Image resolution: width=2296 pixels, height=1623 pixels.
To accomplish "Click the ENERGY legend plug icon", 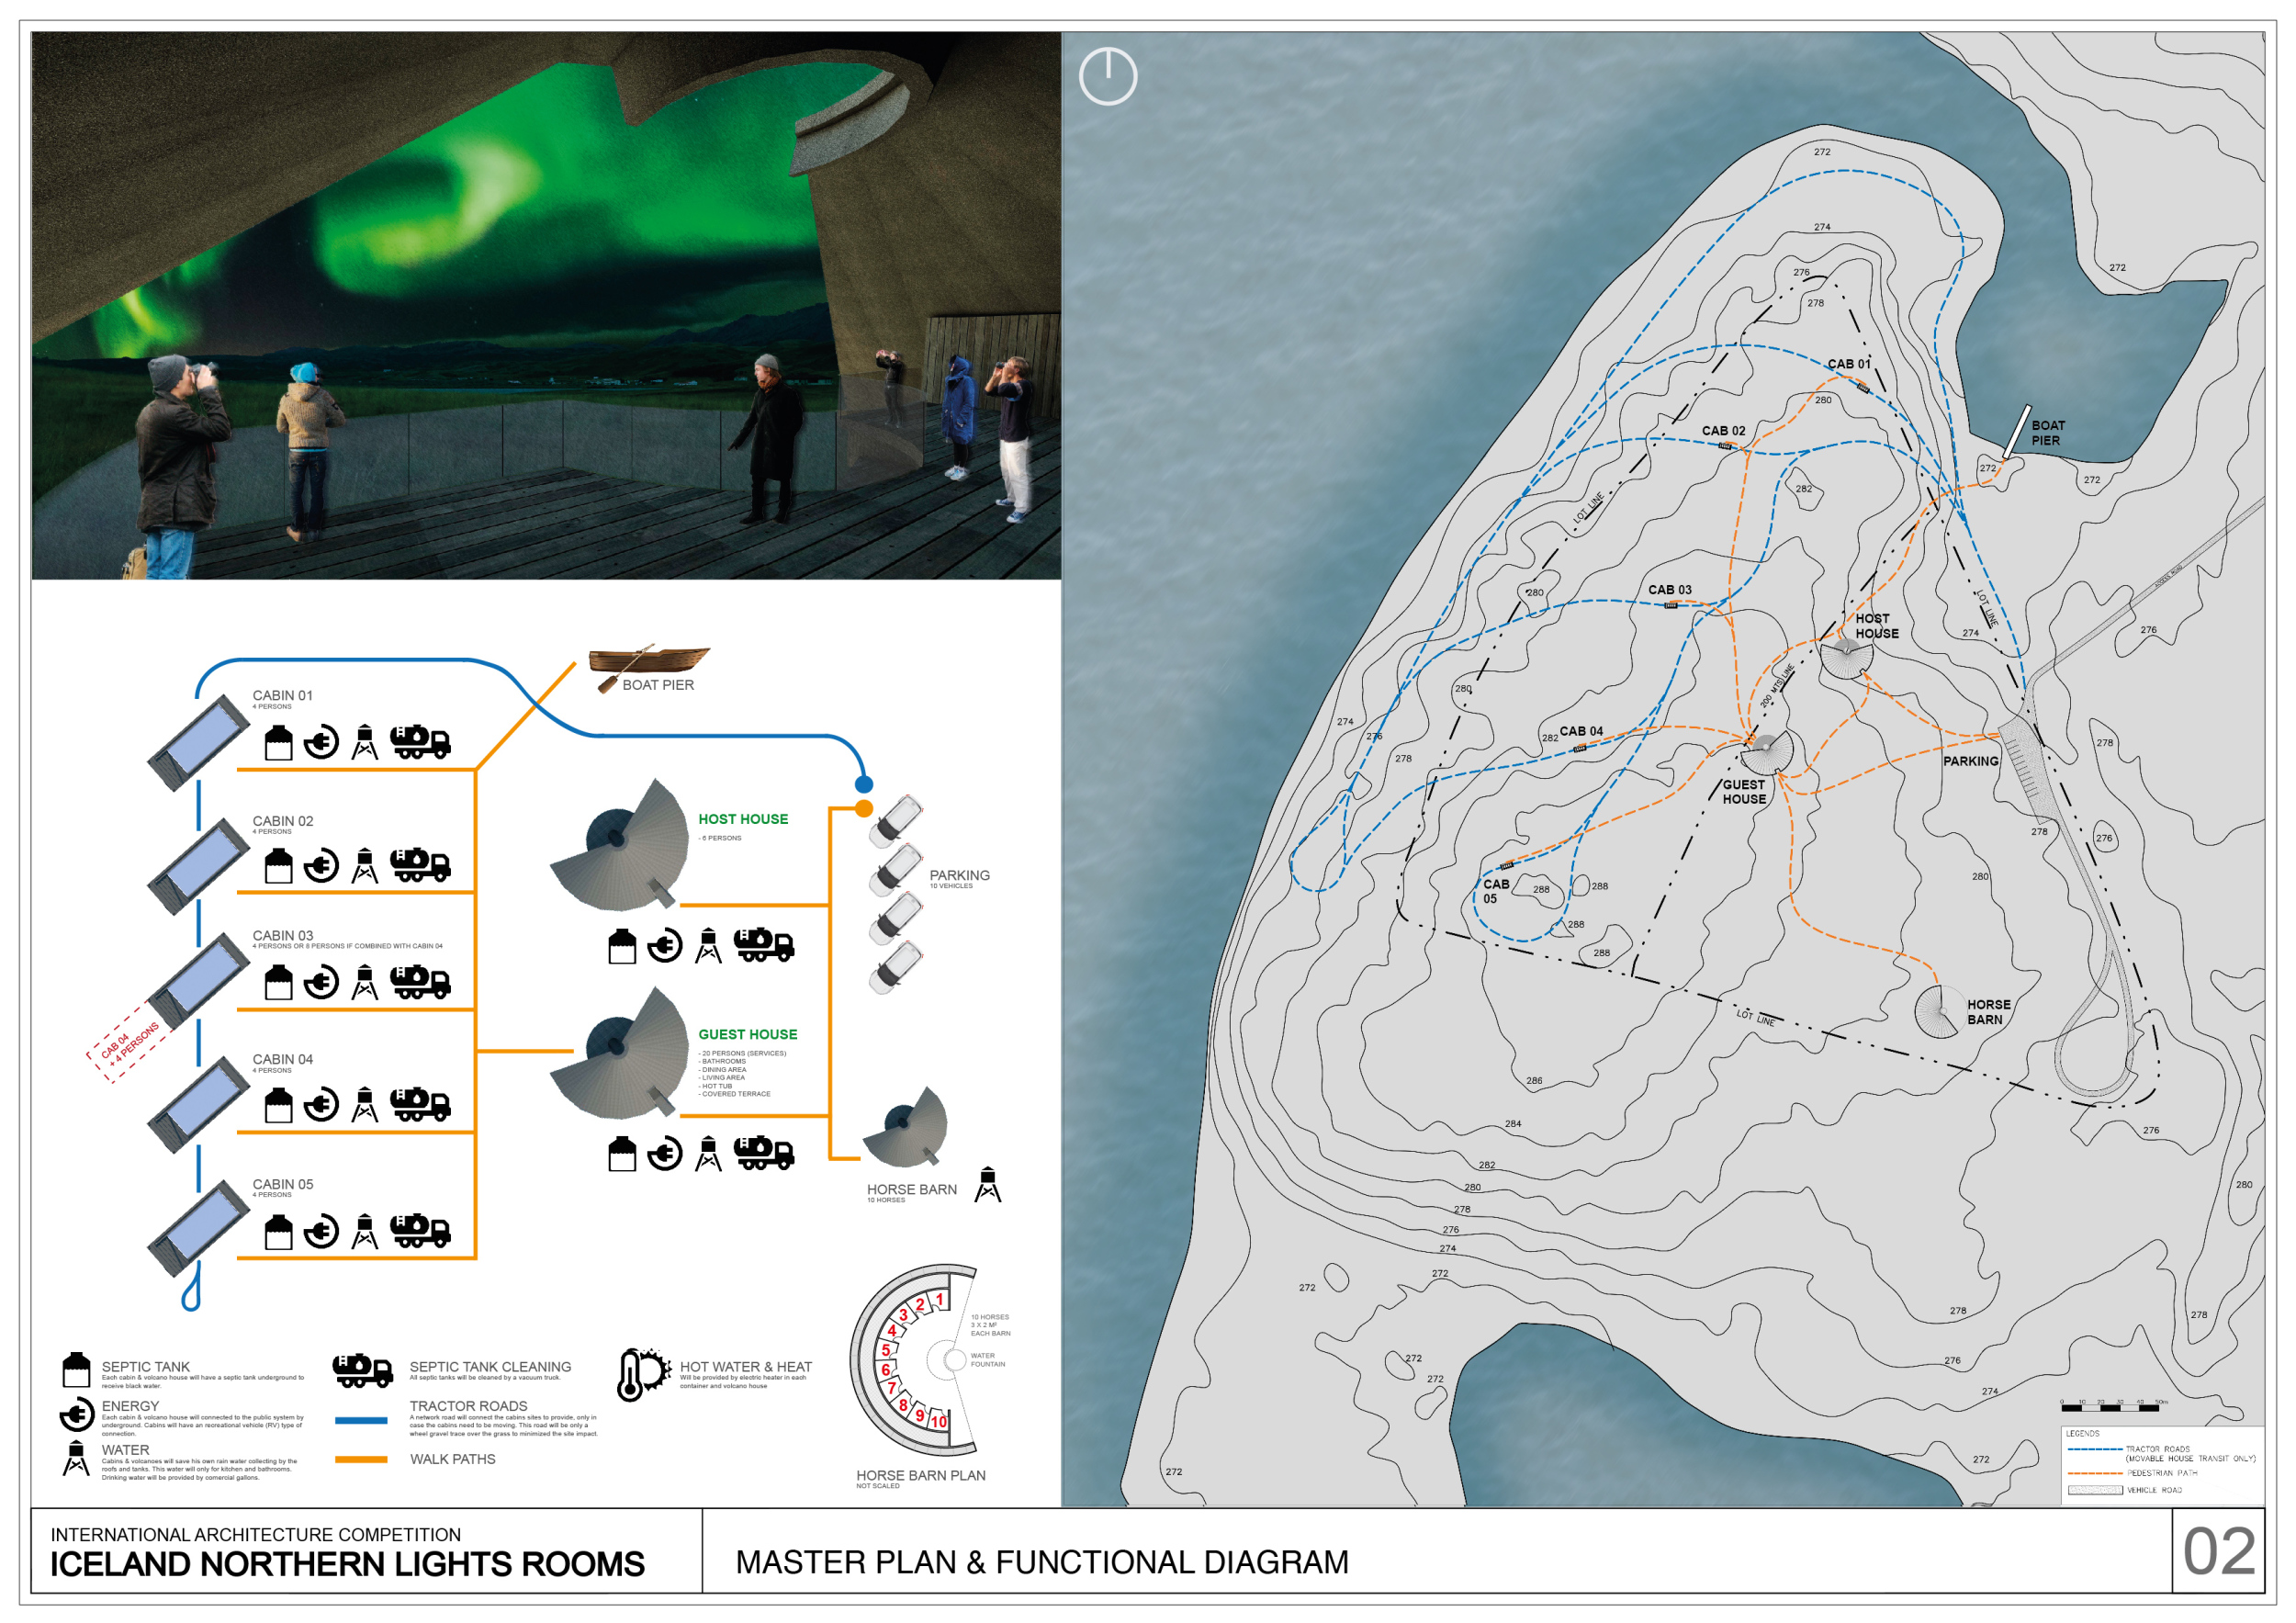I will pos(76,1416).
